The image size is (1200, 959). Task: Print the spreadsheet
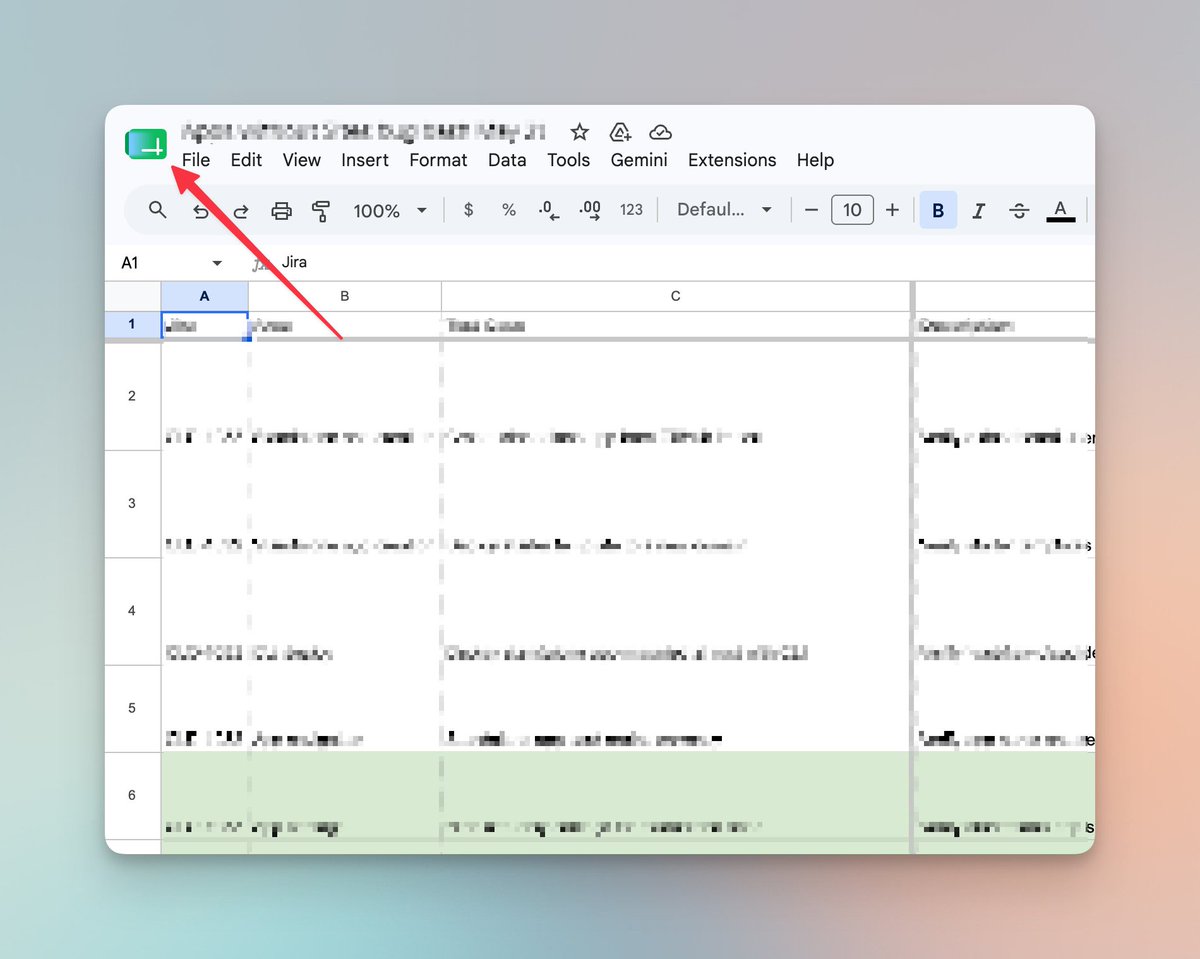click(x=281, y=211)
